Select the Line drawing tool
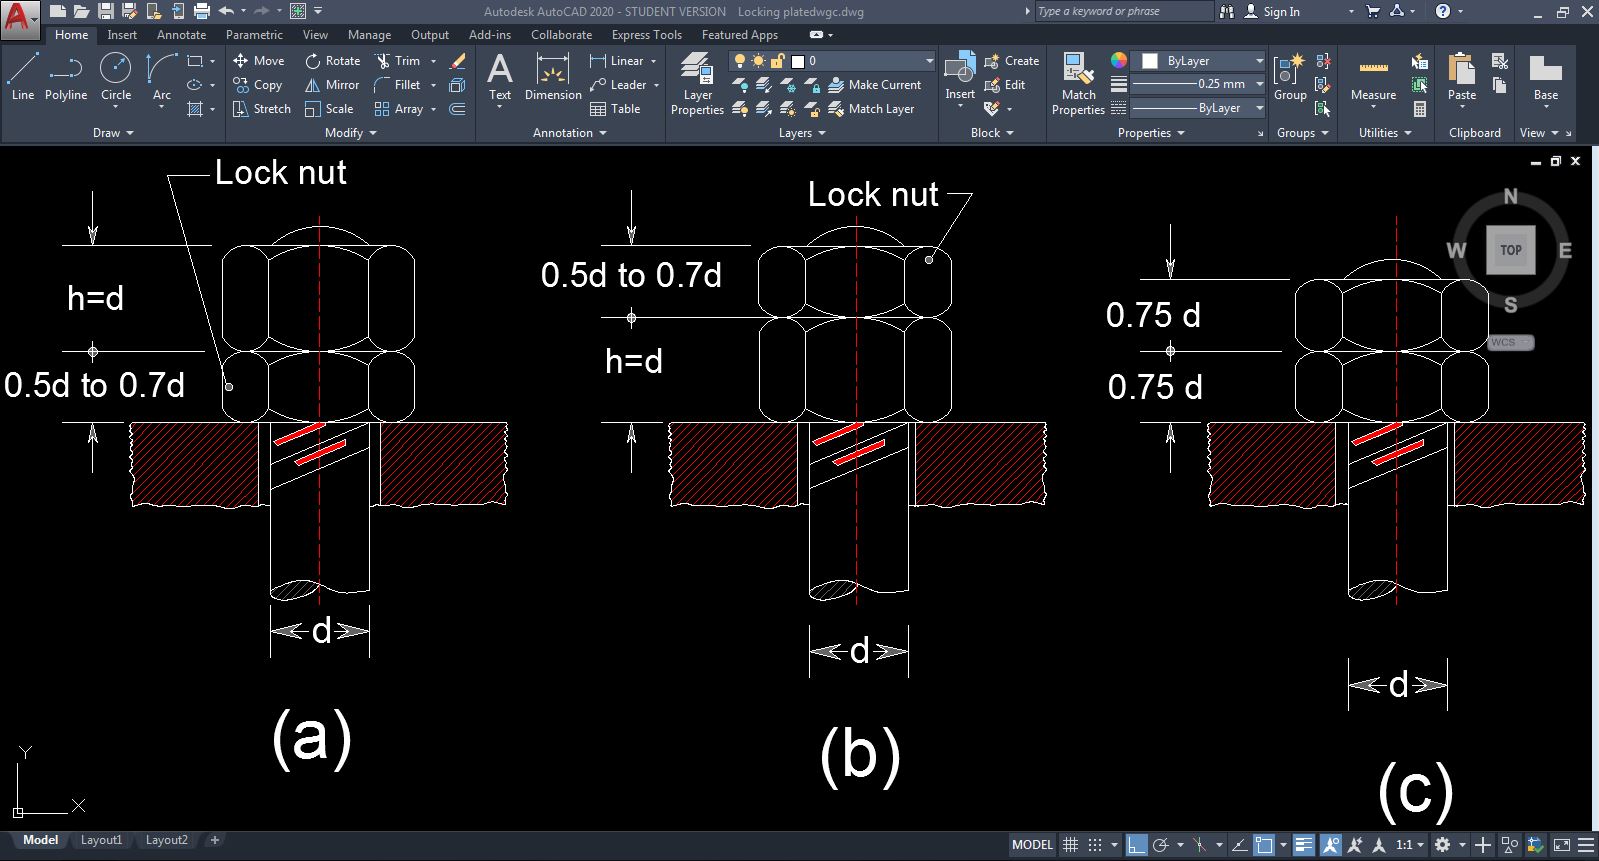Screen dimensions: 1599x861 pos(23,76)
